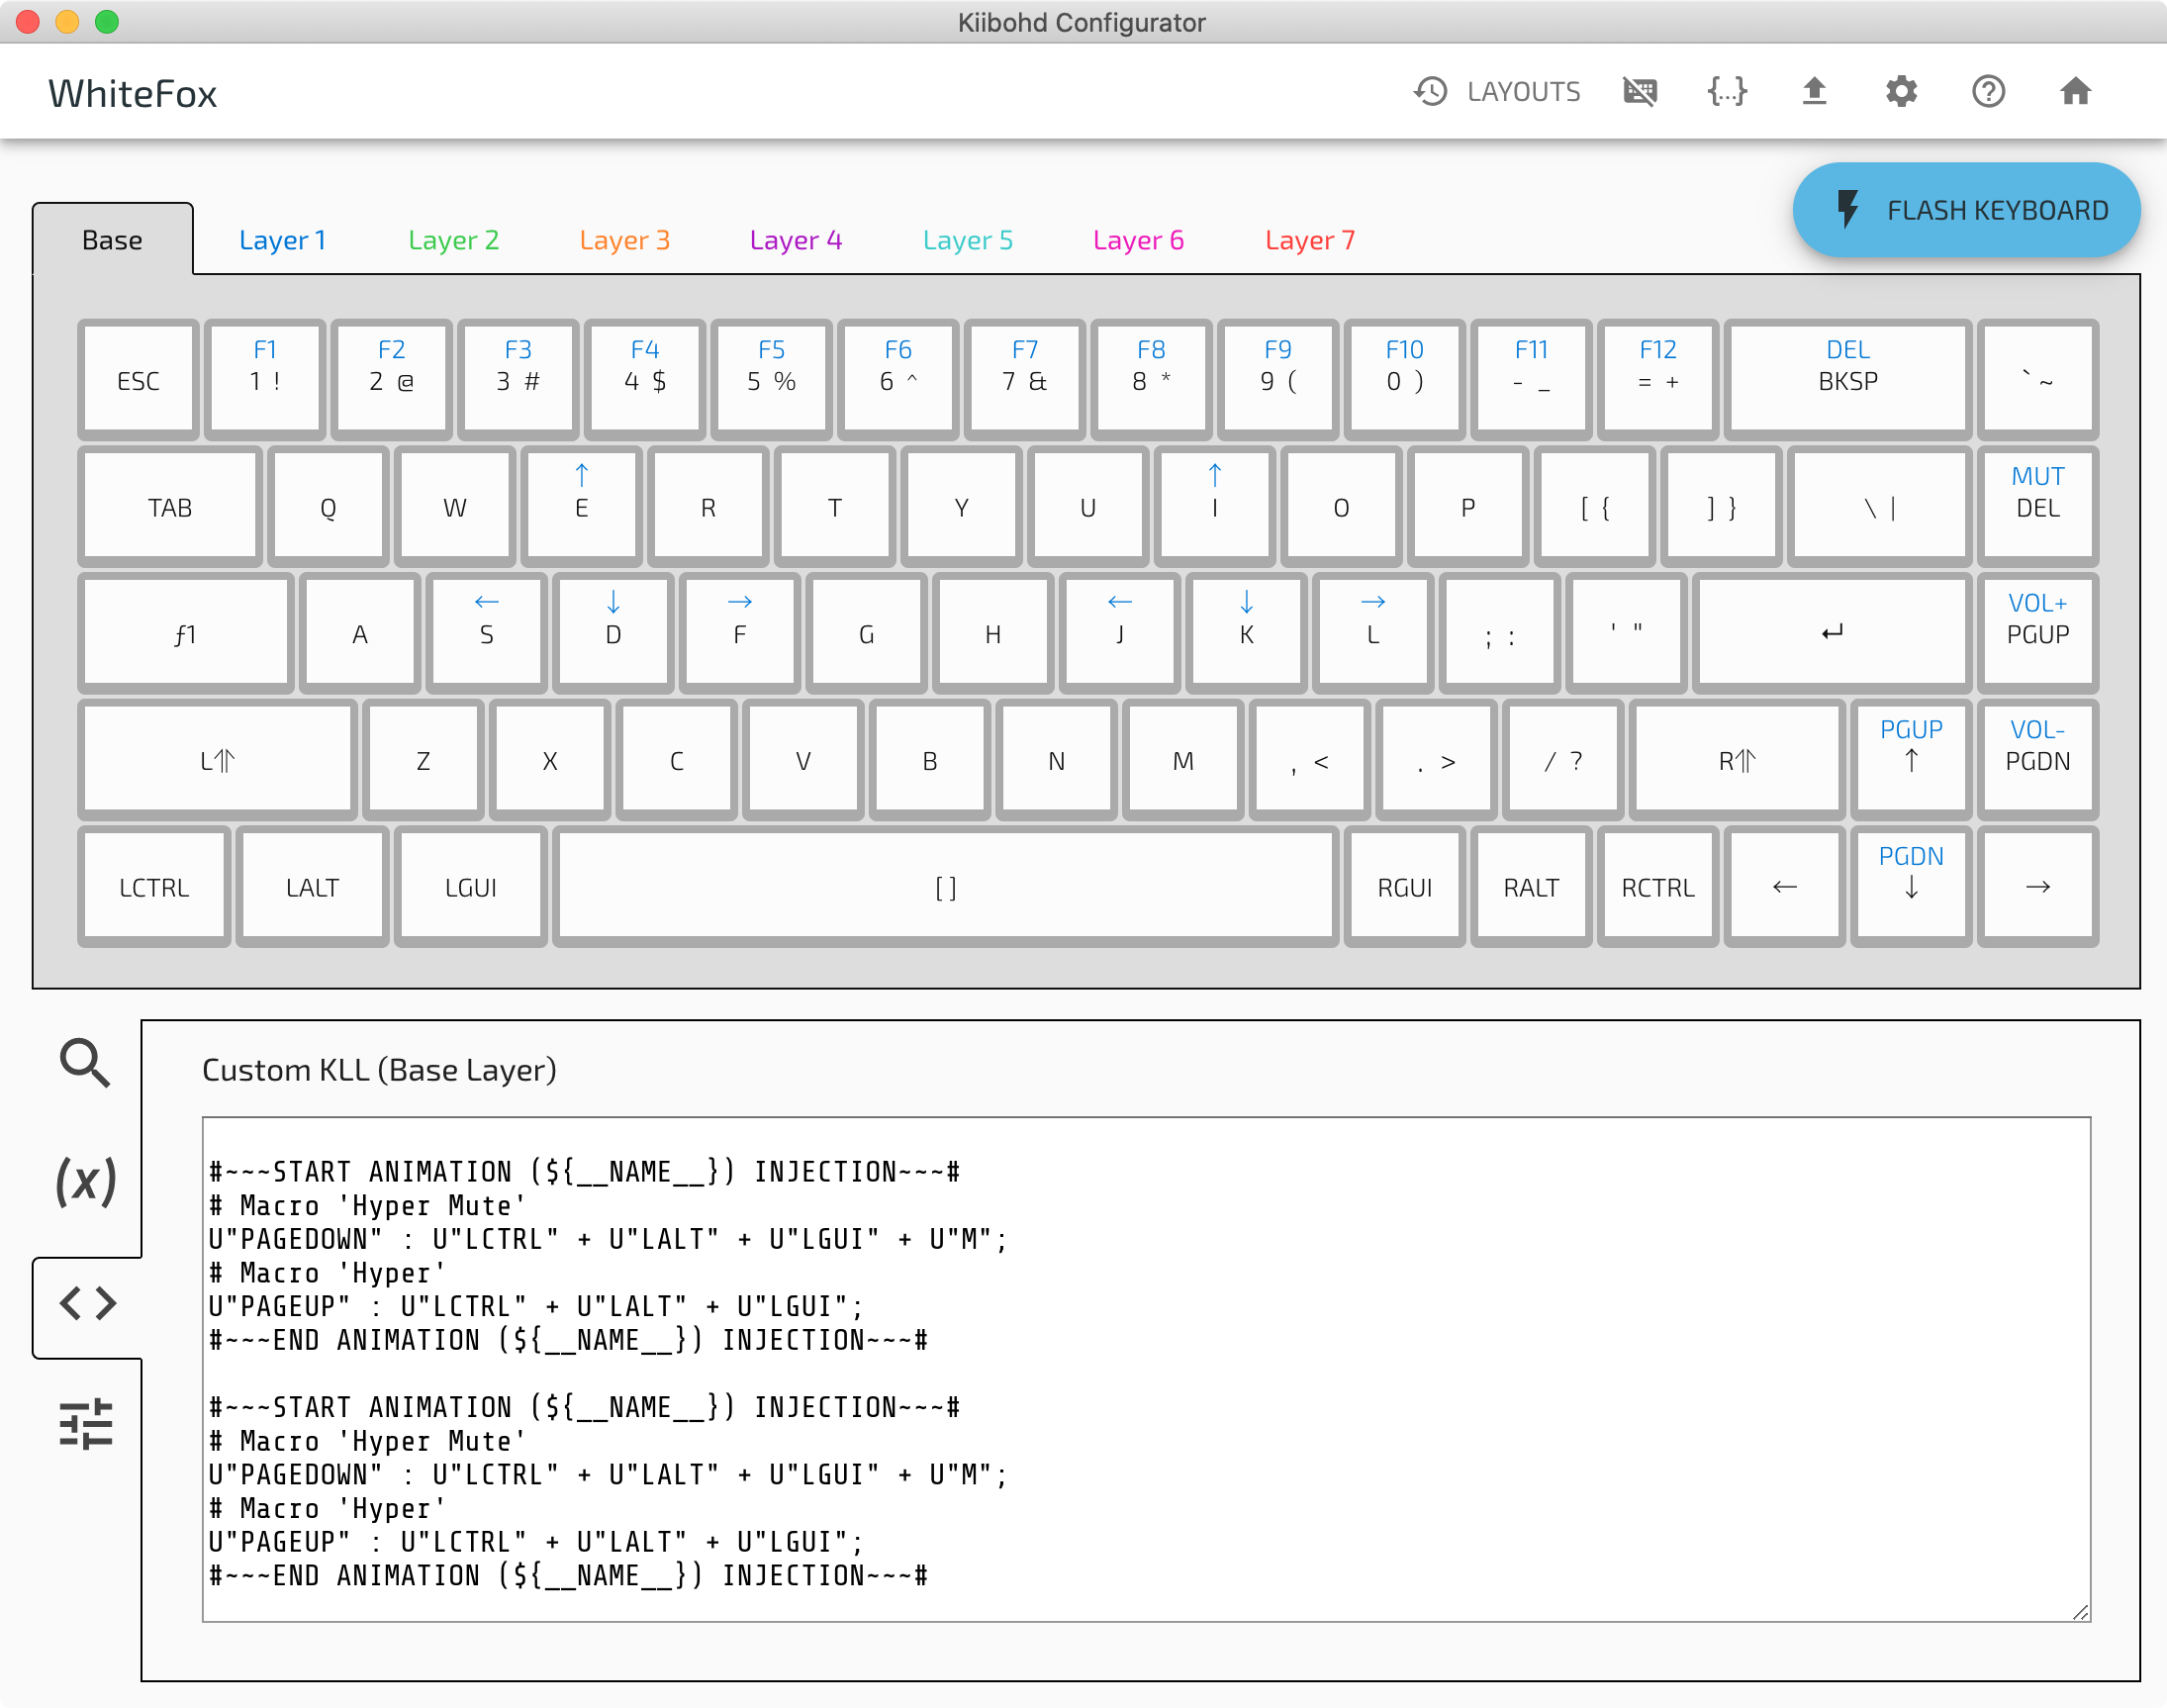Select the right arrow key

coord(2038,887)
